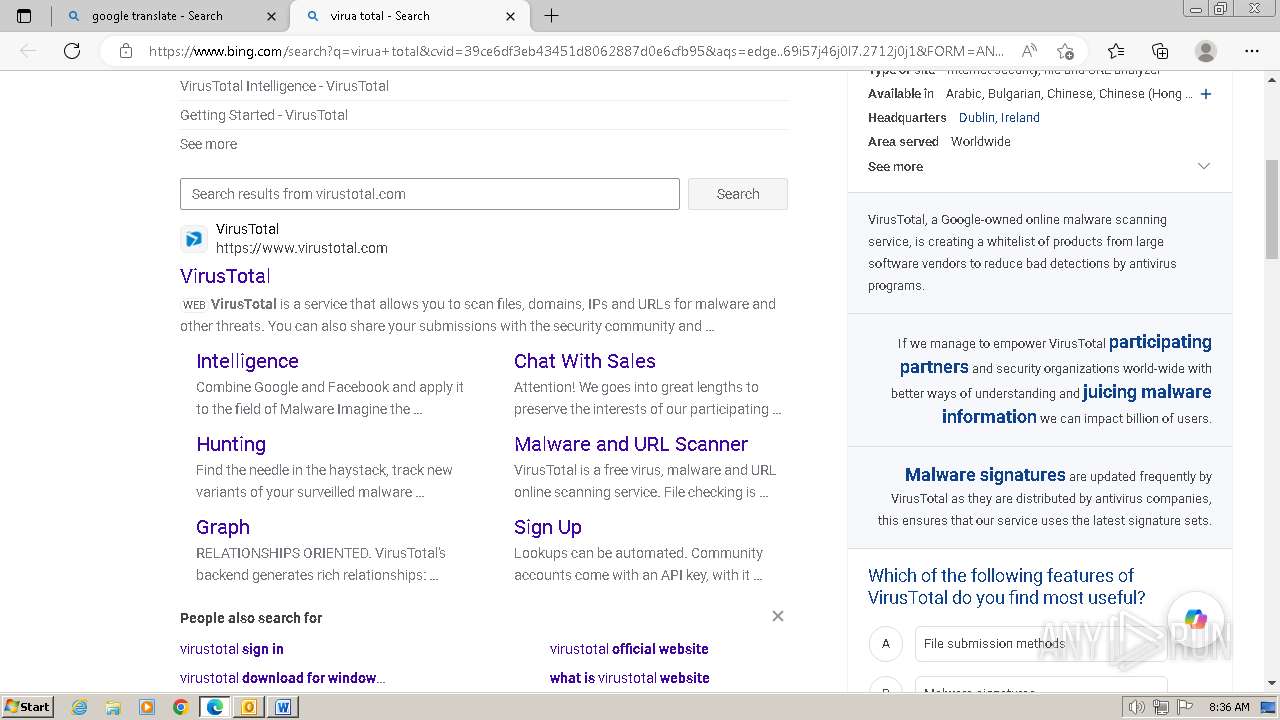
Task: Search virustotal download for window
Action: 282,678
